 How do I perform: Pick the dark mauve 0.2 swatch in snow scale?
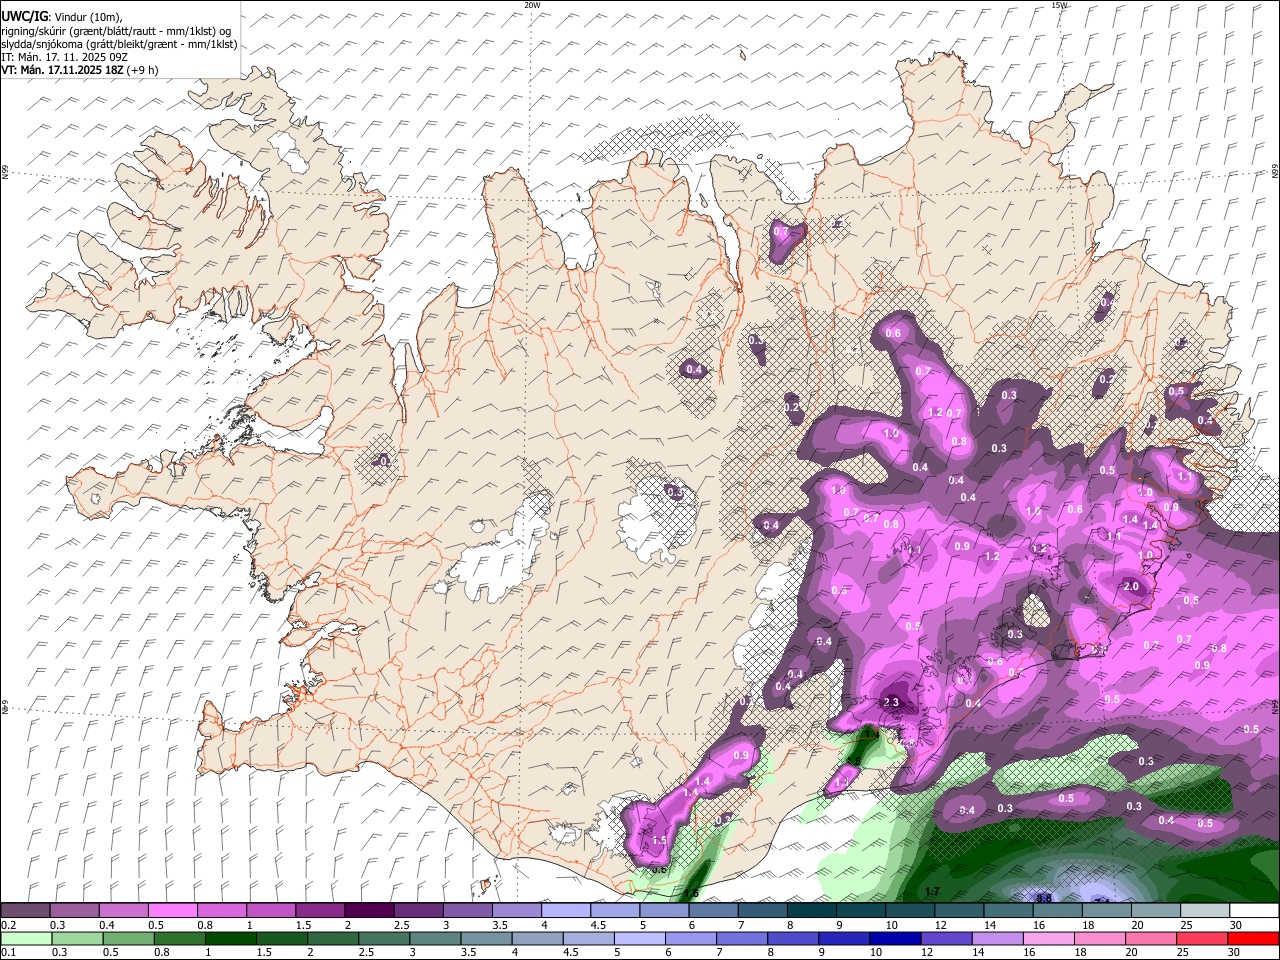(25, 910)
